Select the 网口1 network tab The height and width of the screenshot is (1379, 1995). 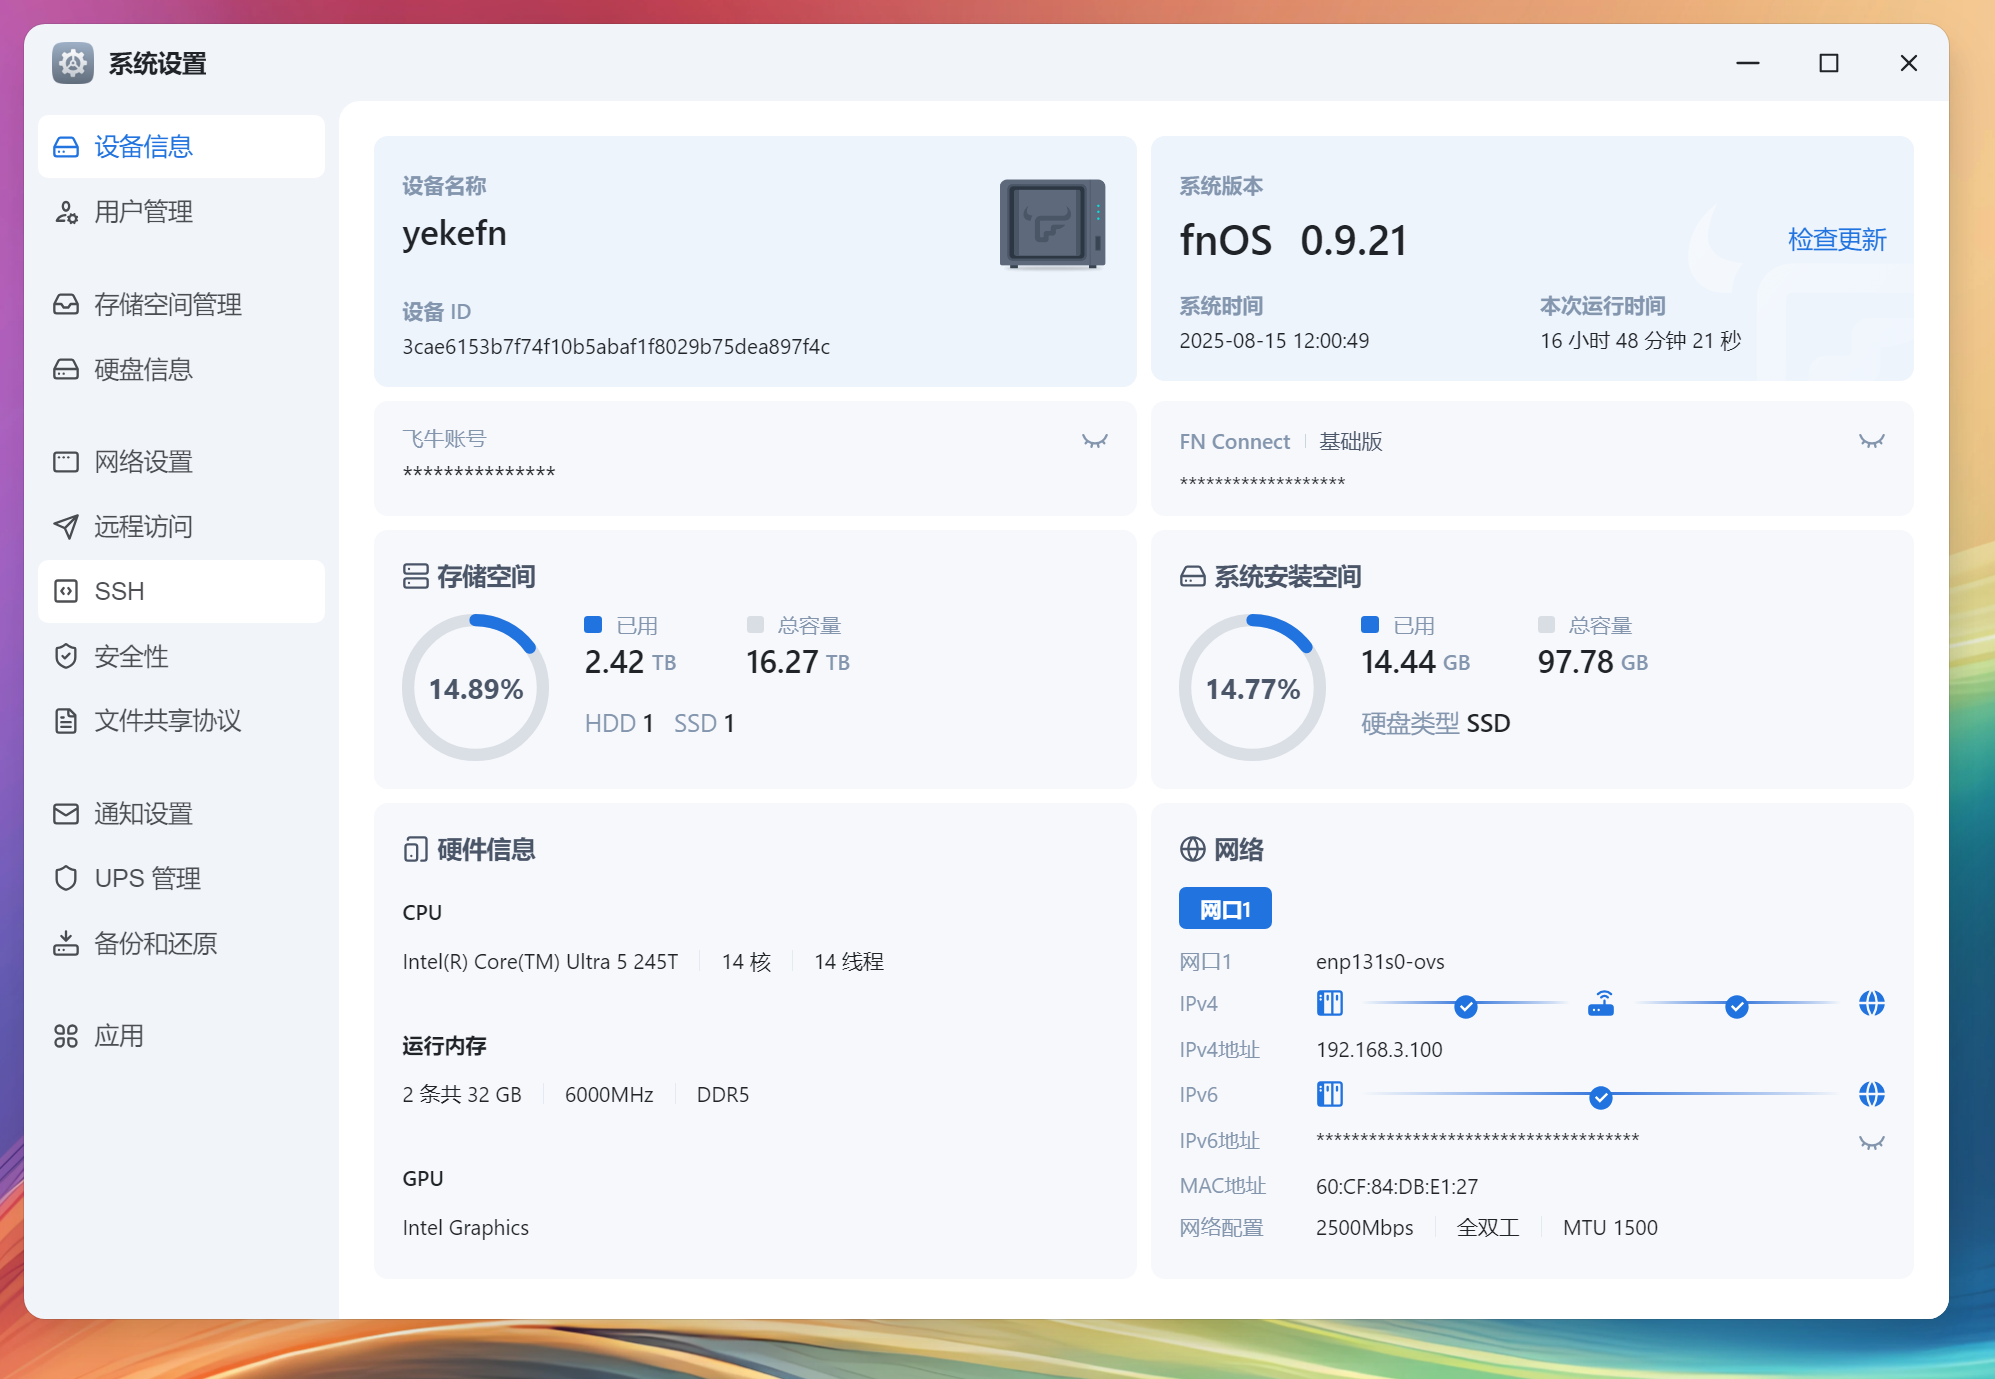[x=1225, y=909]
